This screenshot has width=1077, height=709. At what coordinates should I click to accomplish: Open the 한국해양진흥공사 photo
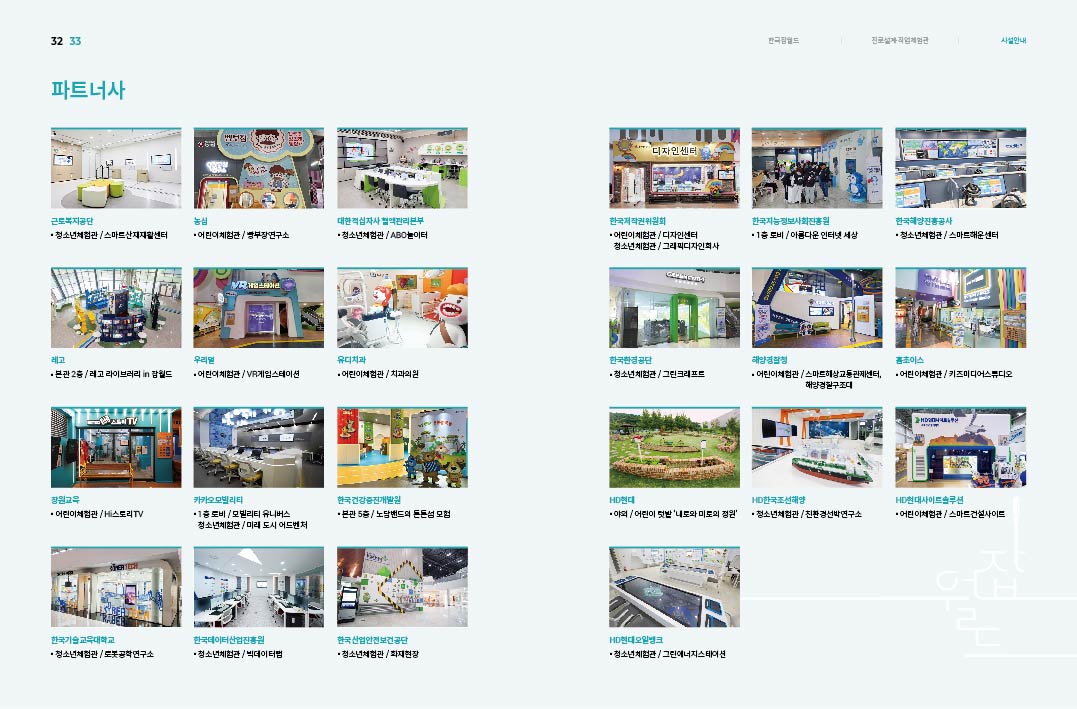point(961,168)
